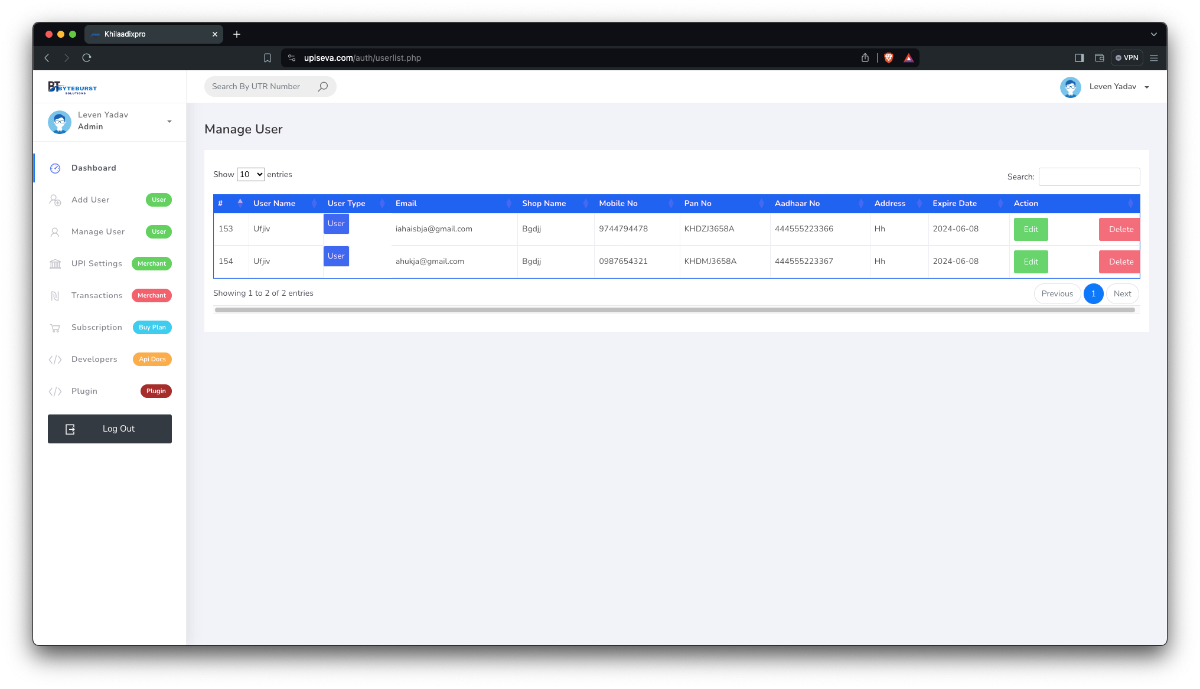This screenshot has height=689, width=1200.
Task: Open the browser sidebar panel icon
Action: point(1079,58)
